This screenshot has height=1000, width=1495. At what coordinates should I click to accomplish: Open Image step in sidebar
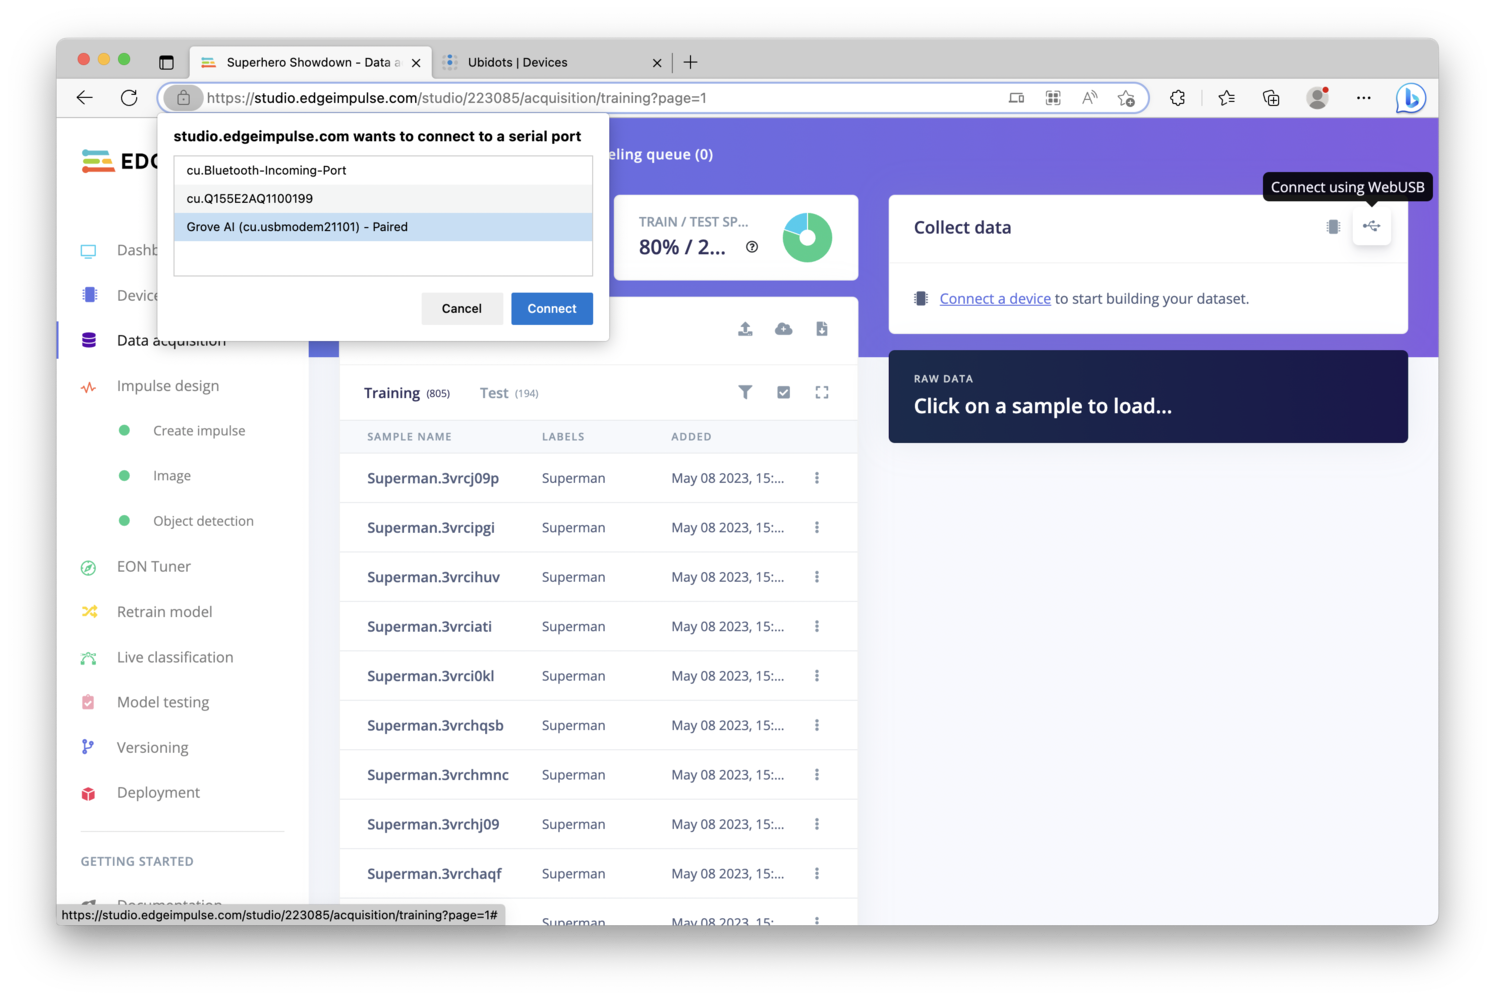point(172,476)
